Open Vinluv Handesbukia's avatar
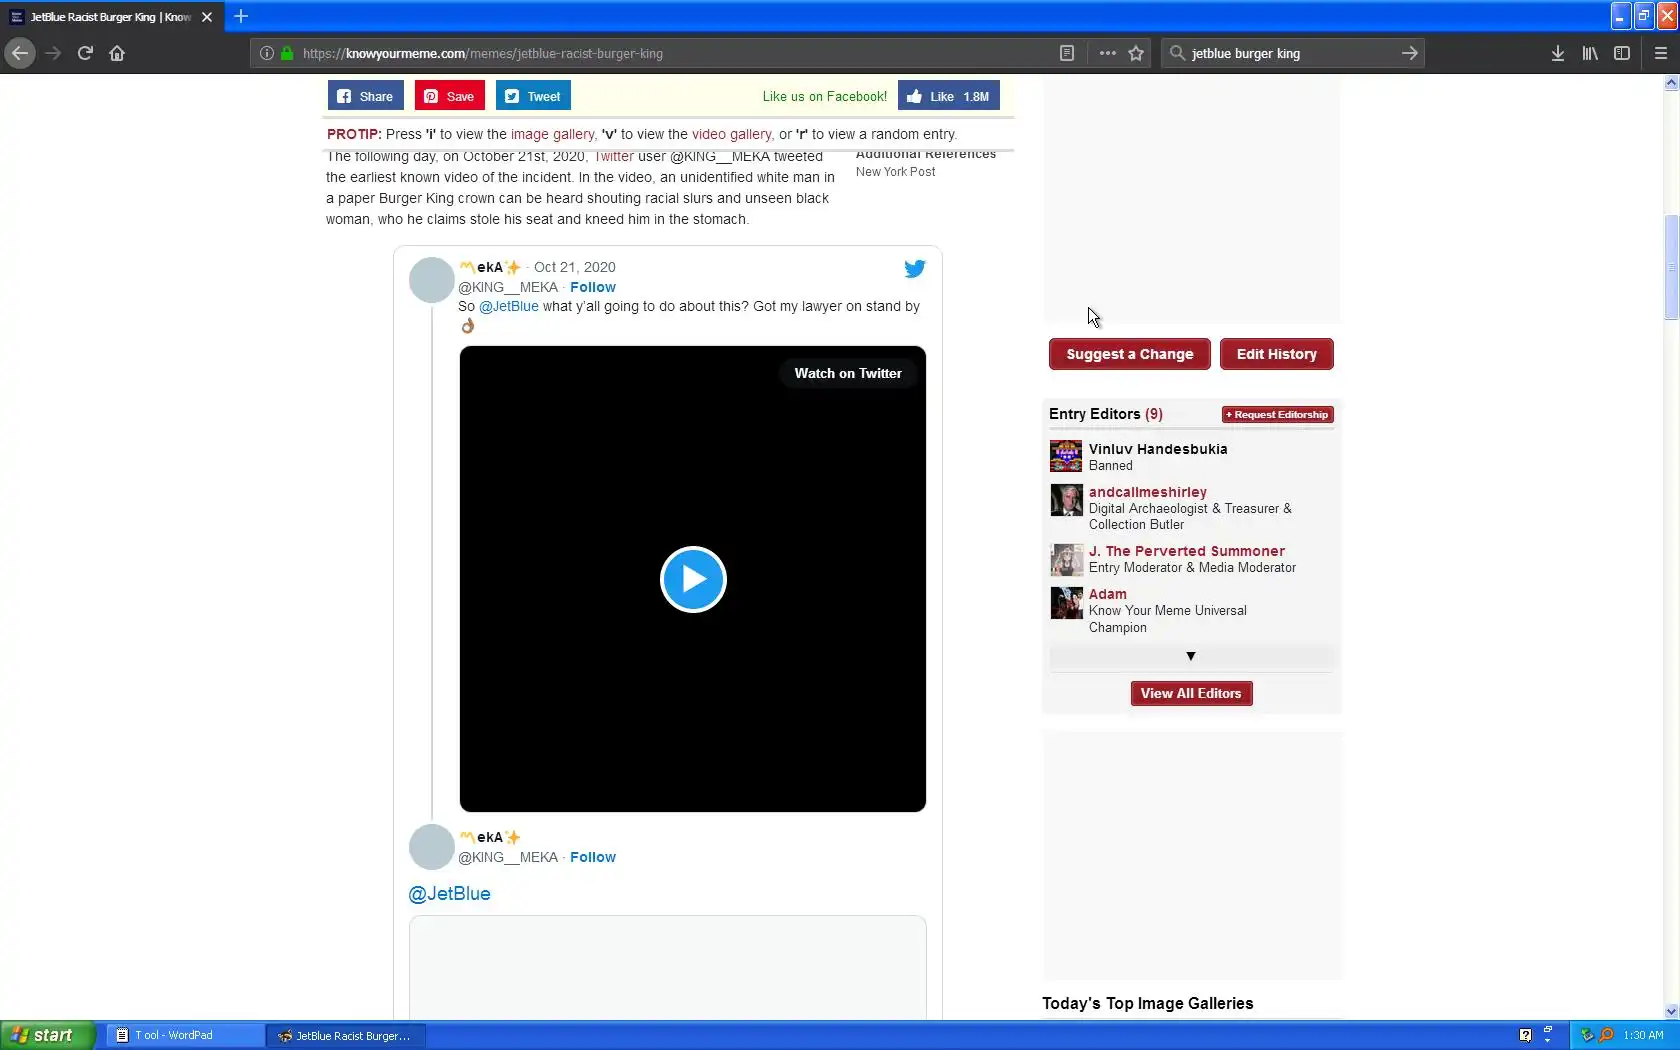This screenshot has width=1680, height=1050. click(x=1066, y=456)
